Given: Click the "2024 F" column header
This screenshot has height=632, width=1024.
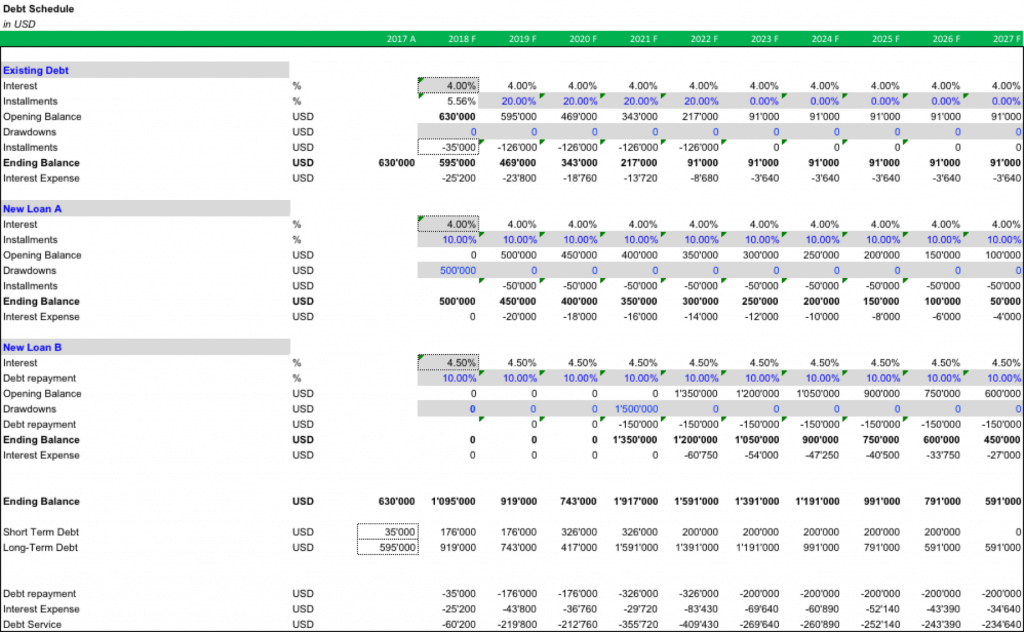Looking at the screenshot, I should coord(825,39).
